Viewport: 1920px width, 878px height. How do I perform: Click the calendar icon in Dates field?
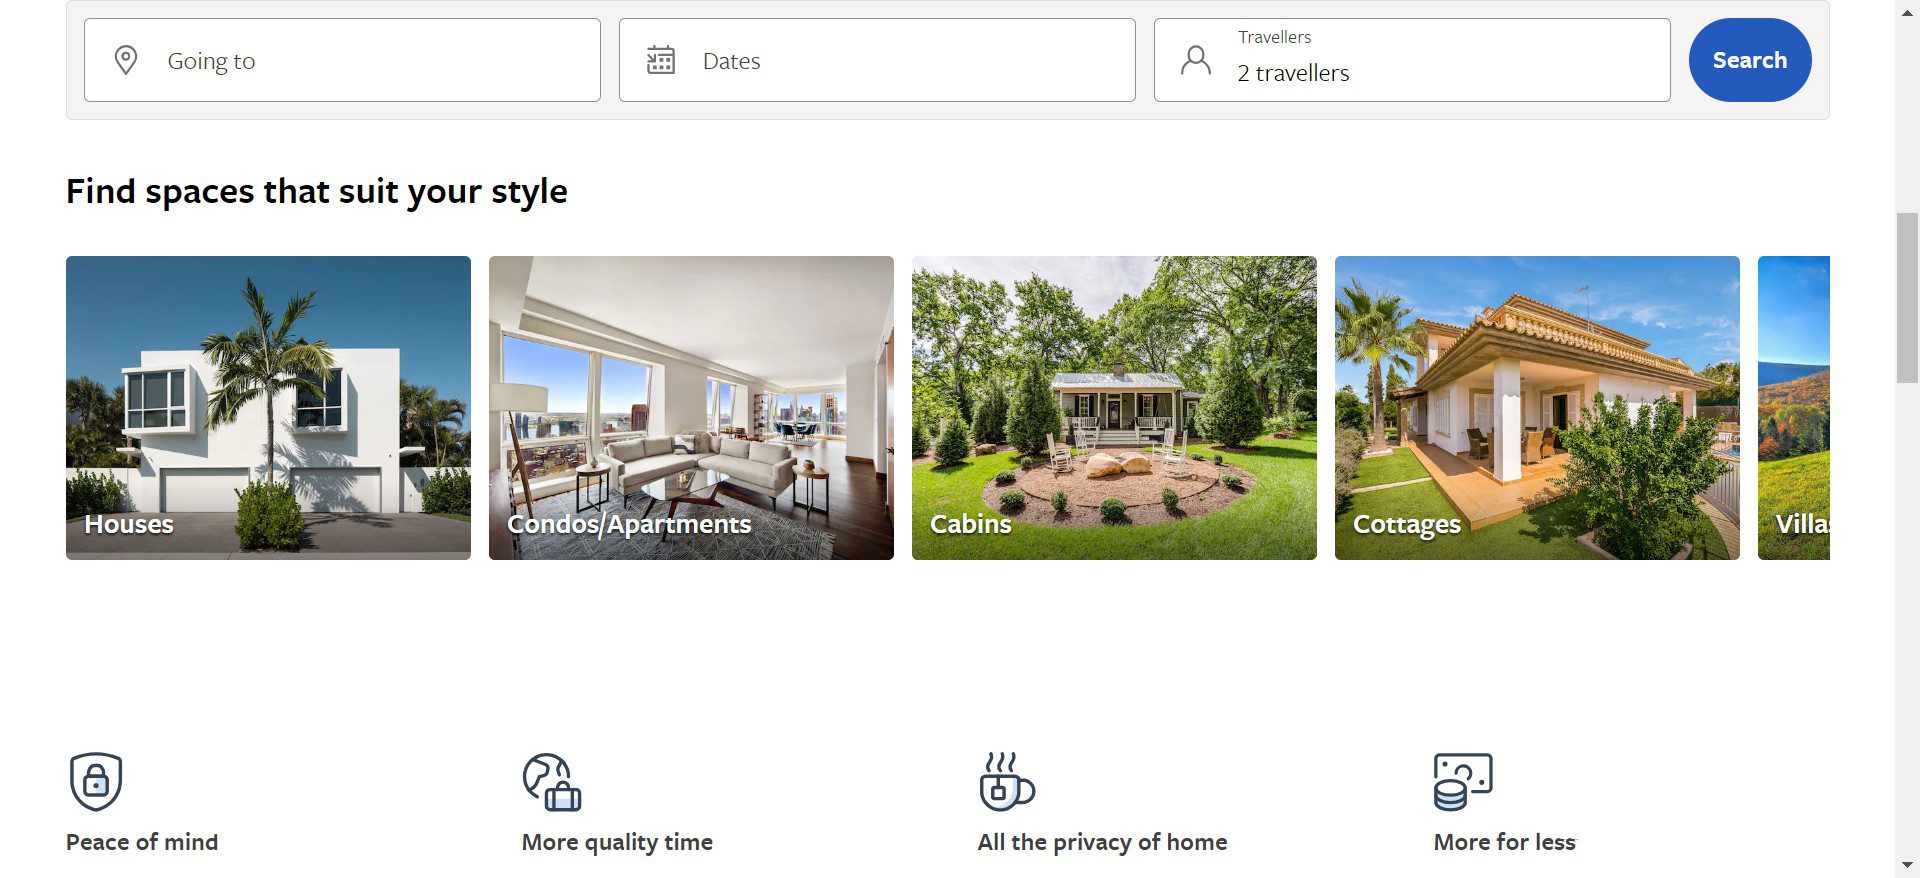(661, 60)
